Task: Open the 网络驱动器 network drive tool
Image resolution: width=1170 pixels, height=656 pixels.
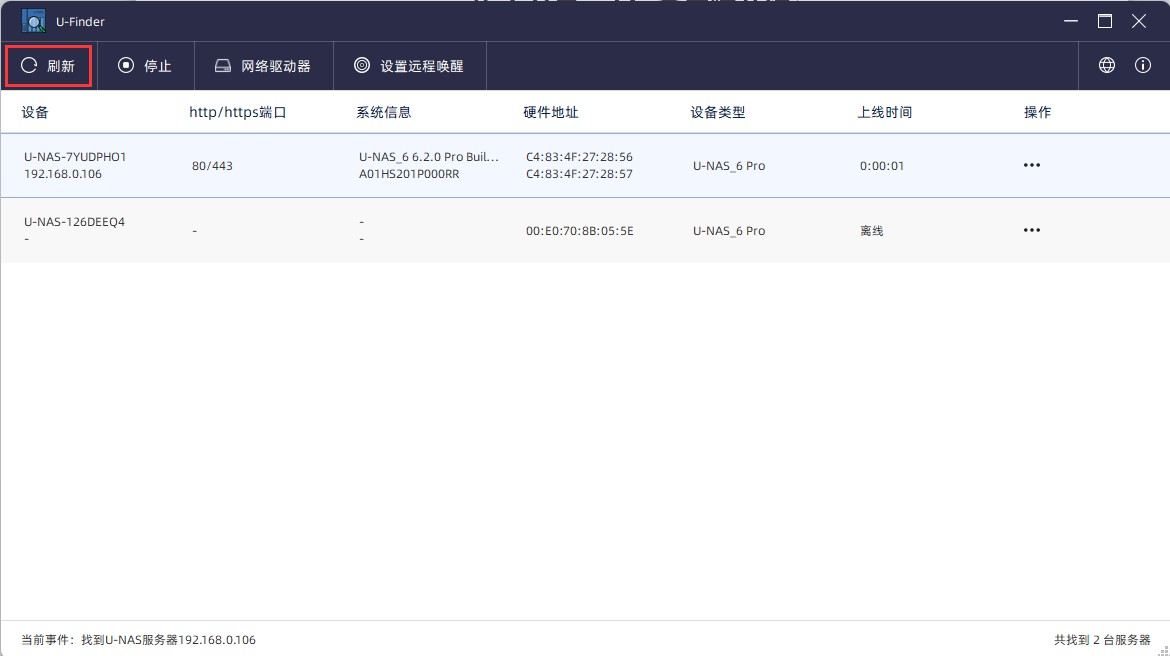Action: (x=263, y=66)
